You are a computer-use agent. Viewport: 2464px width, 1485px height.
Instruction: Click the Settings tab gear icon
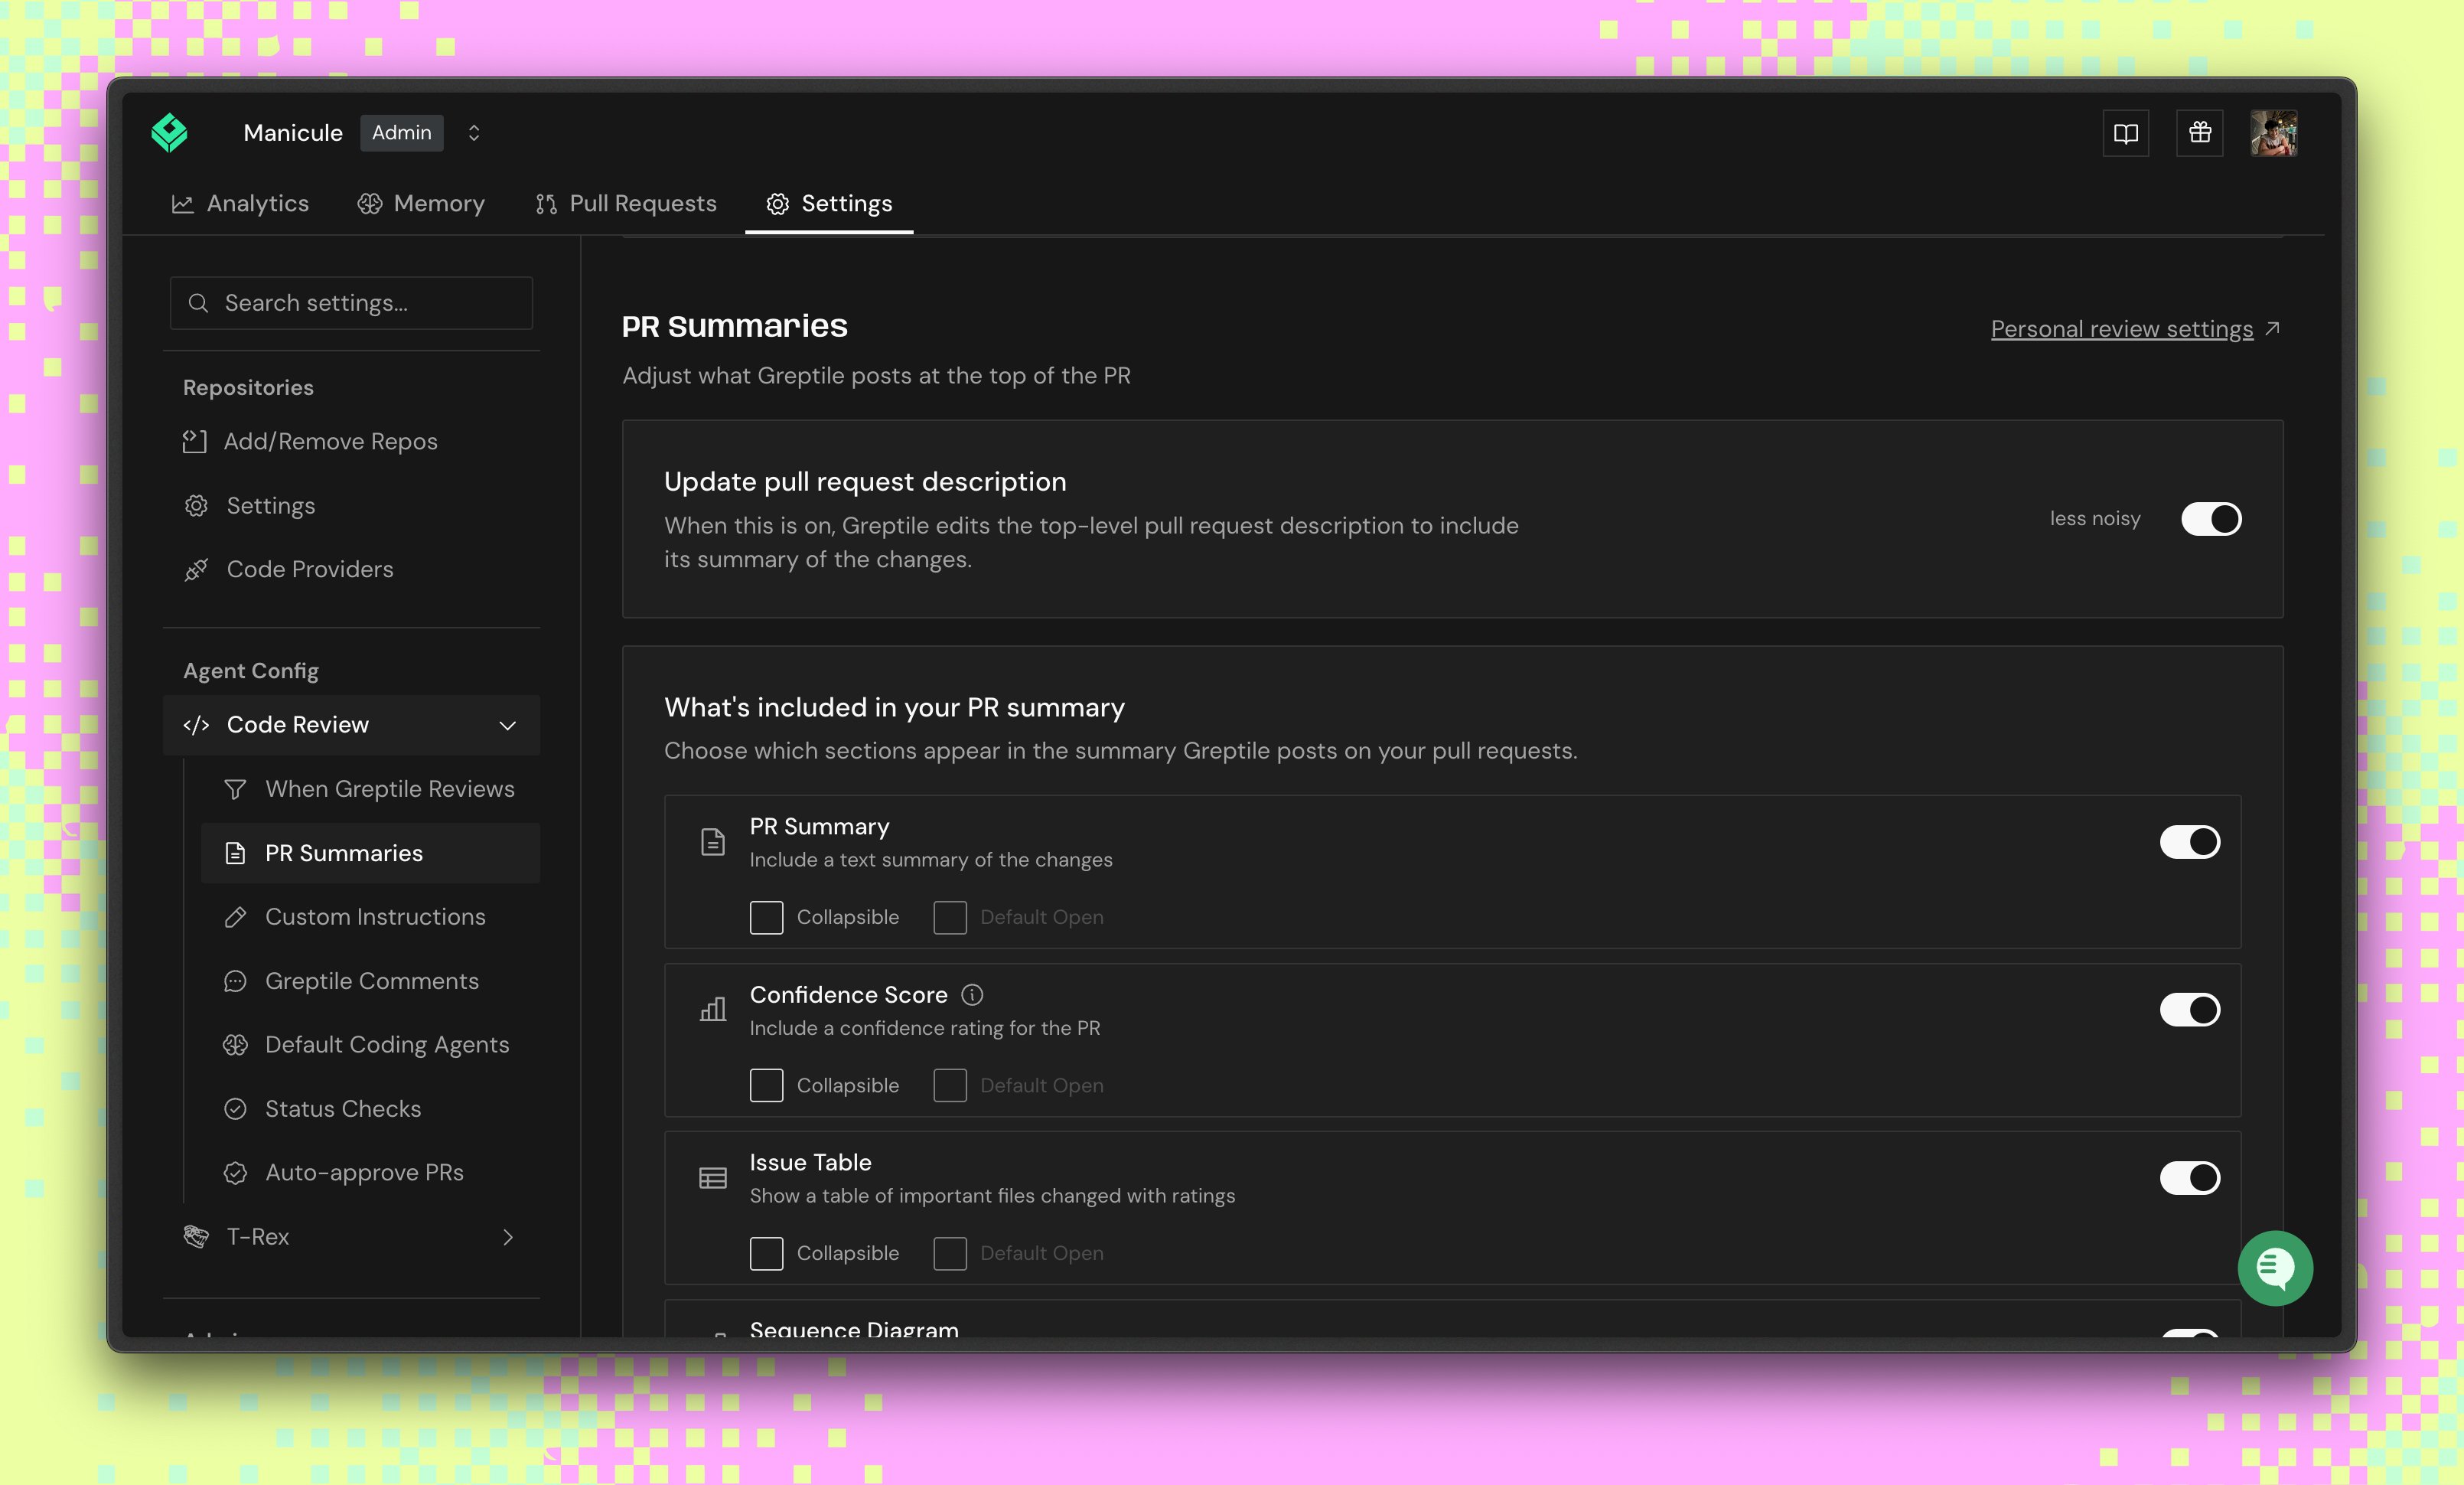(x=778, y=204)
